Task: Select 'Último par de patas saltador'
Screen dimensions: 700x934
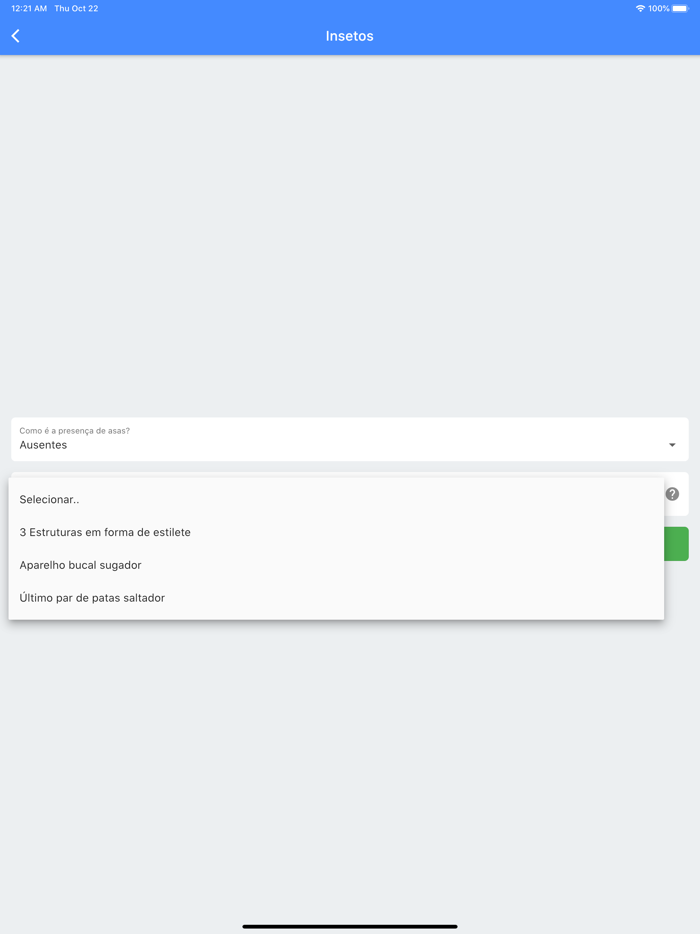Action: (92, 598)
